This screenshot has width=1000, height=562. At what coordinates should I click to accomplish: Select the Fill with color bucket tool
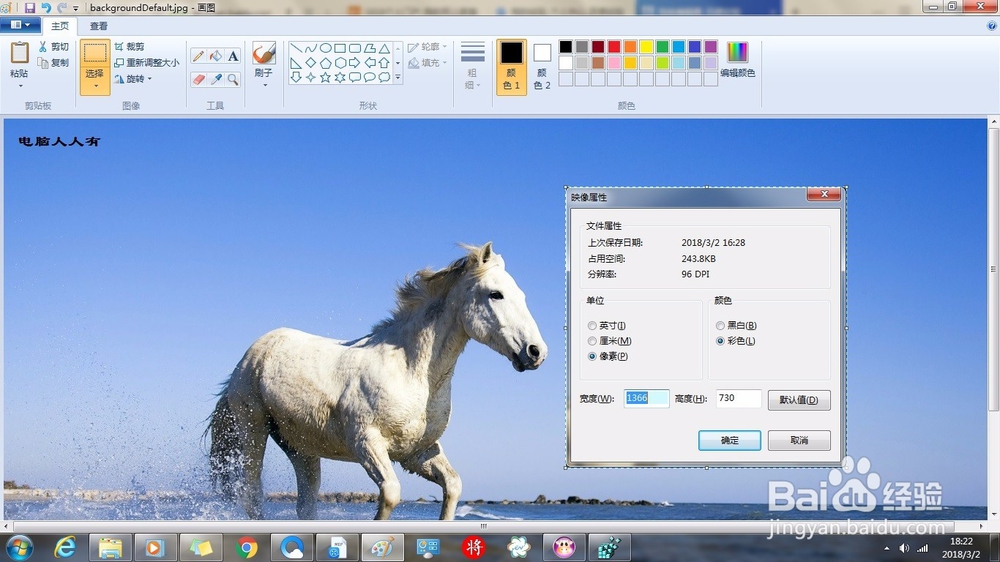[216, 56]
